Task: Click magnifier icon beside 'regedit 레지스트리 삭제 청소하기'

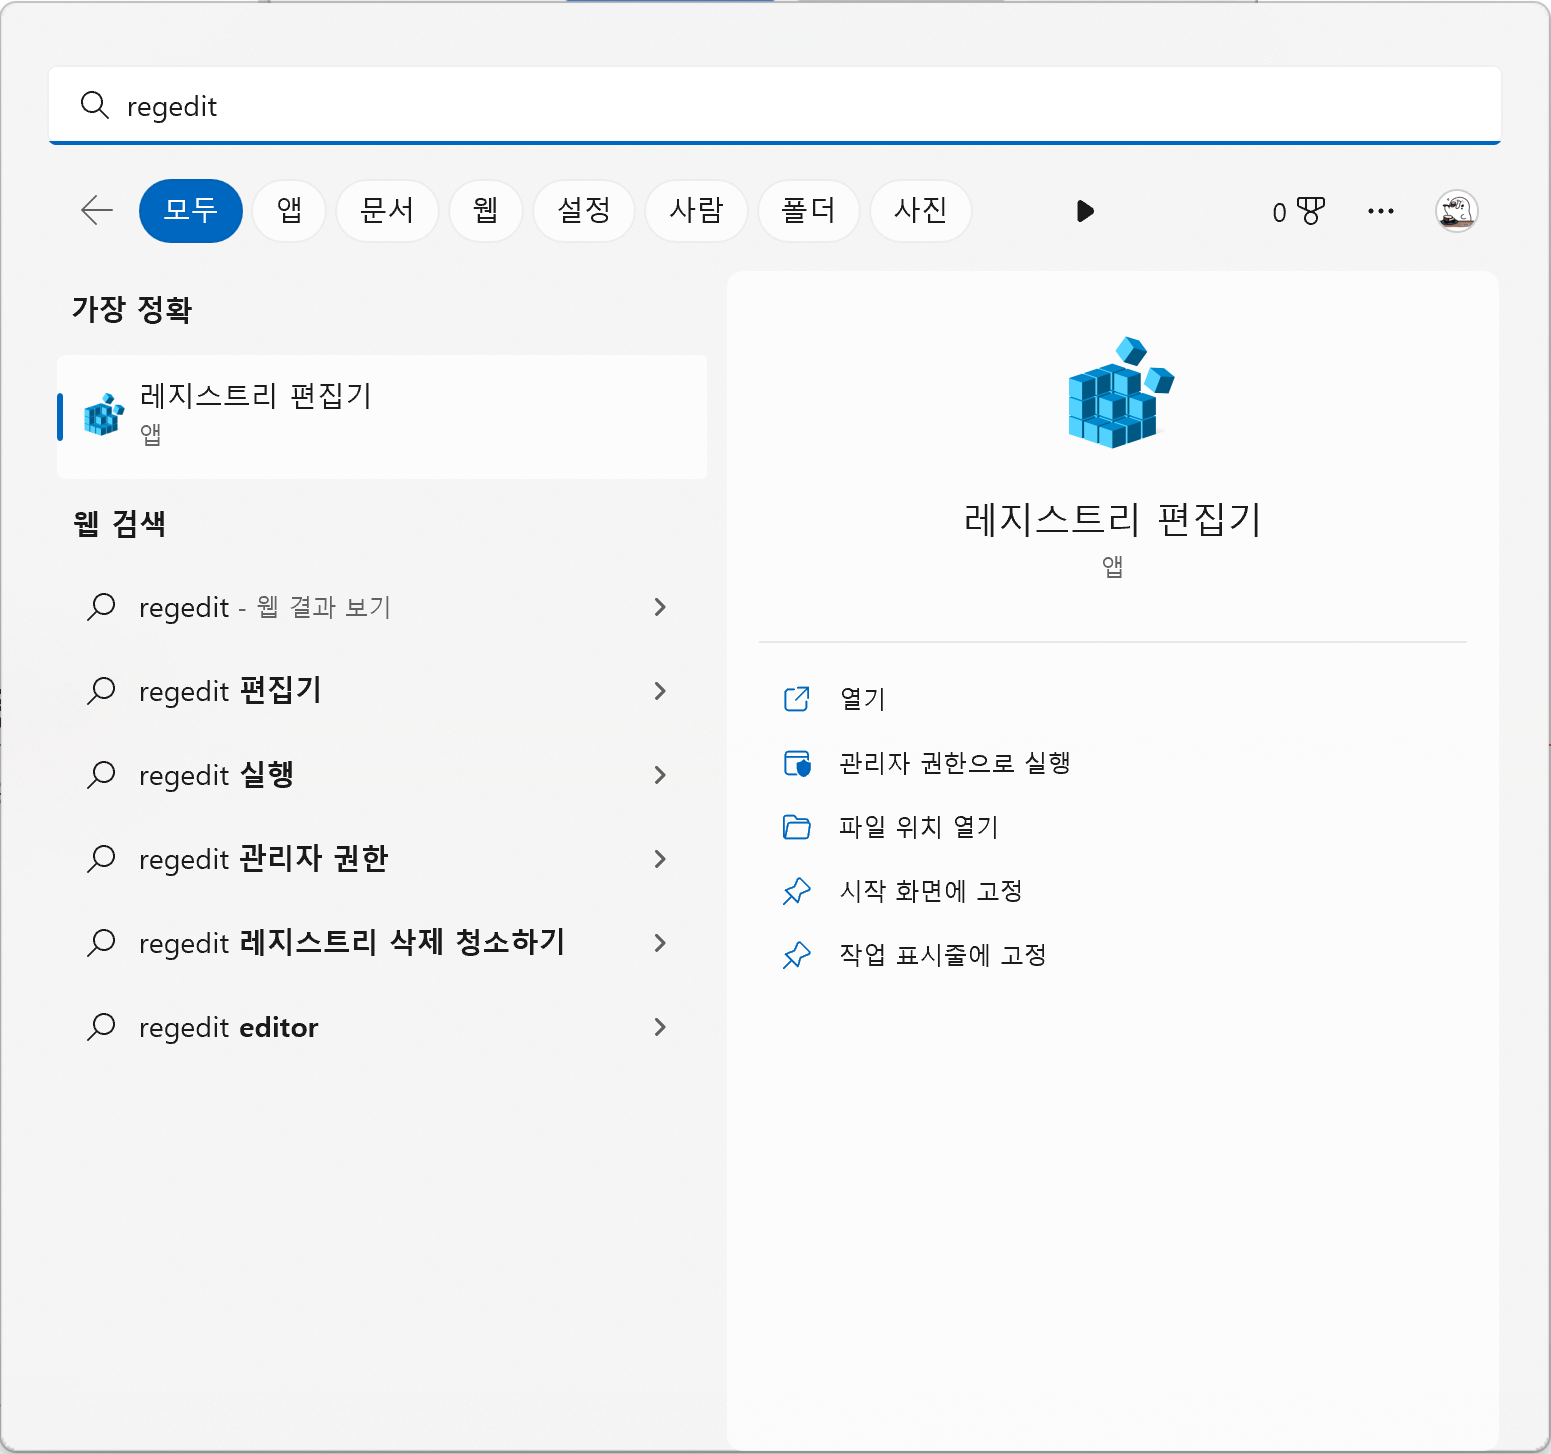Action: (101, 943)
